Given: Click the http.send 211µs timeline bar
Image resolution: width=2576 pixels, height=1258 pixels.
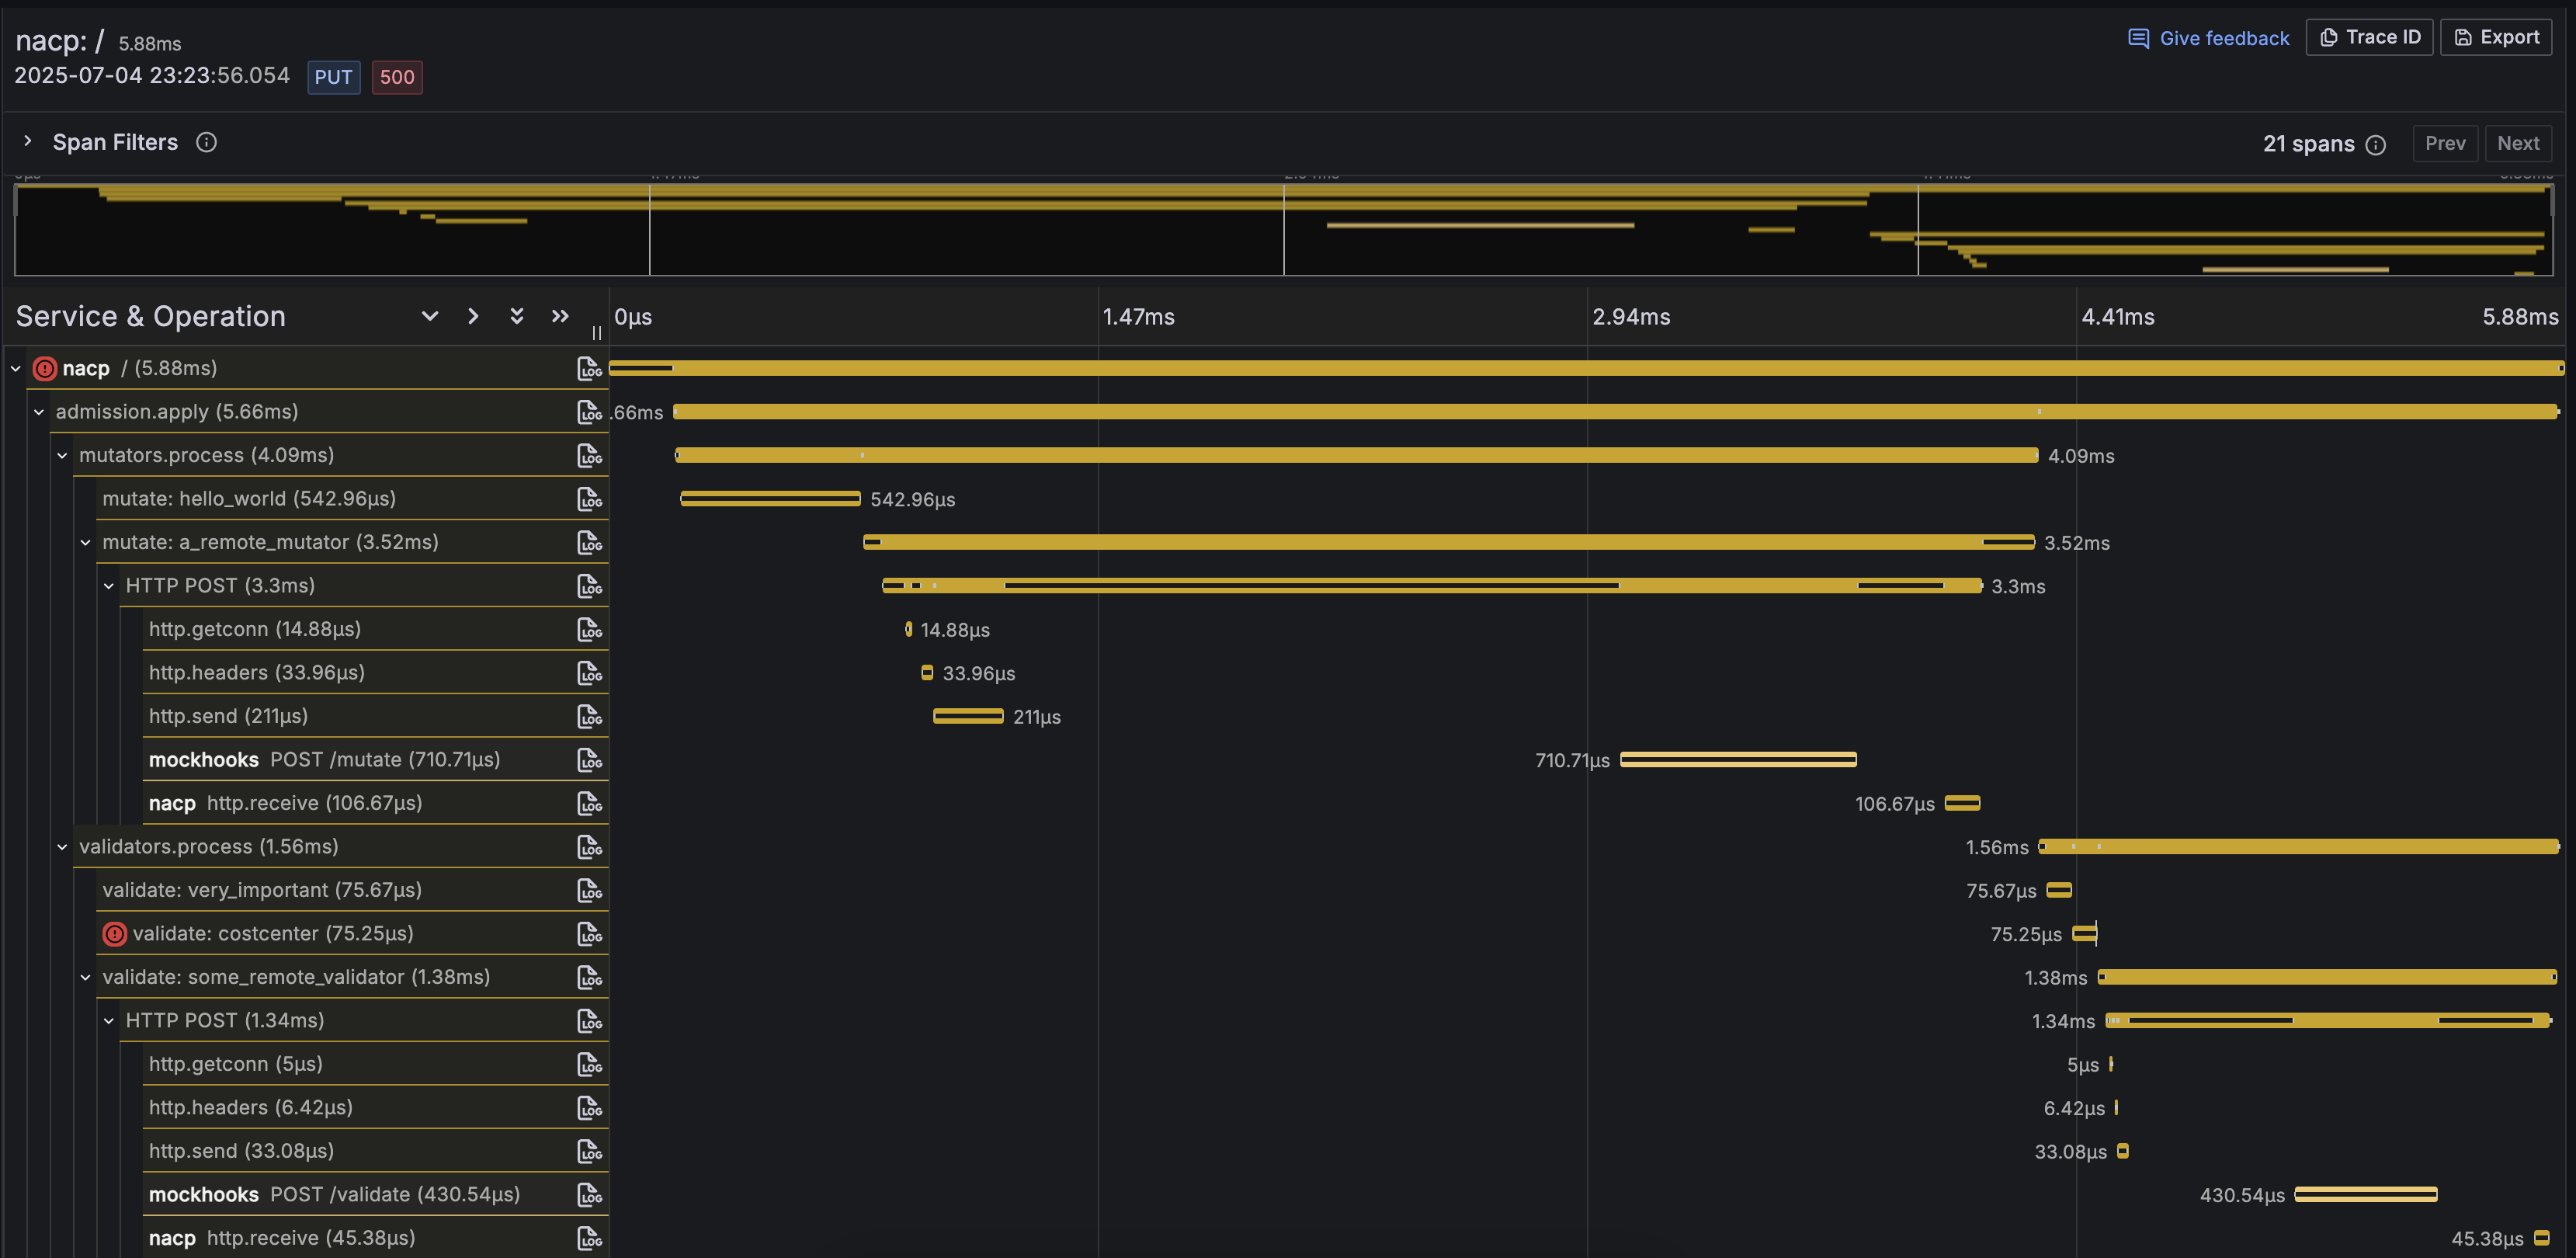Looking at the screenshot, I should click(x=968, y=716).
